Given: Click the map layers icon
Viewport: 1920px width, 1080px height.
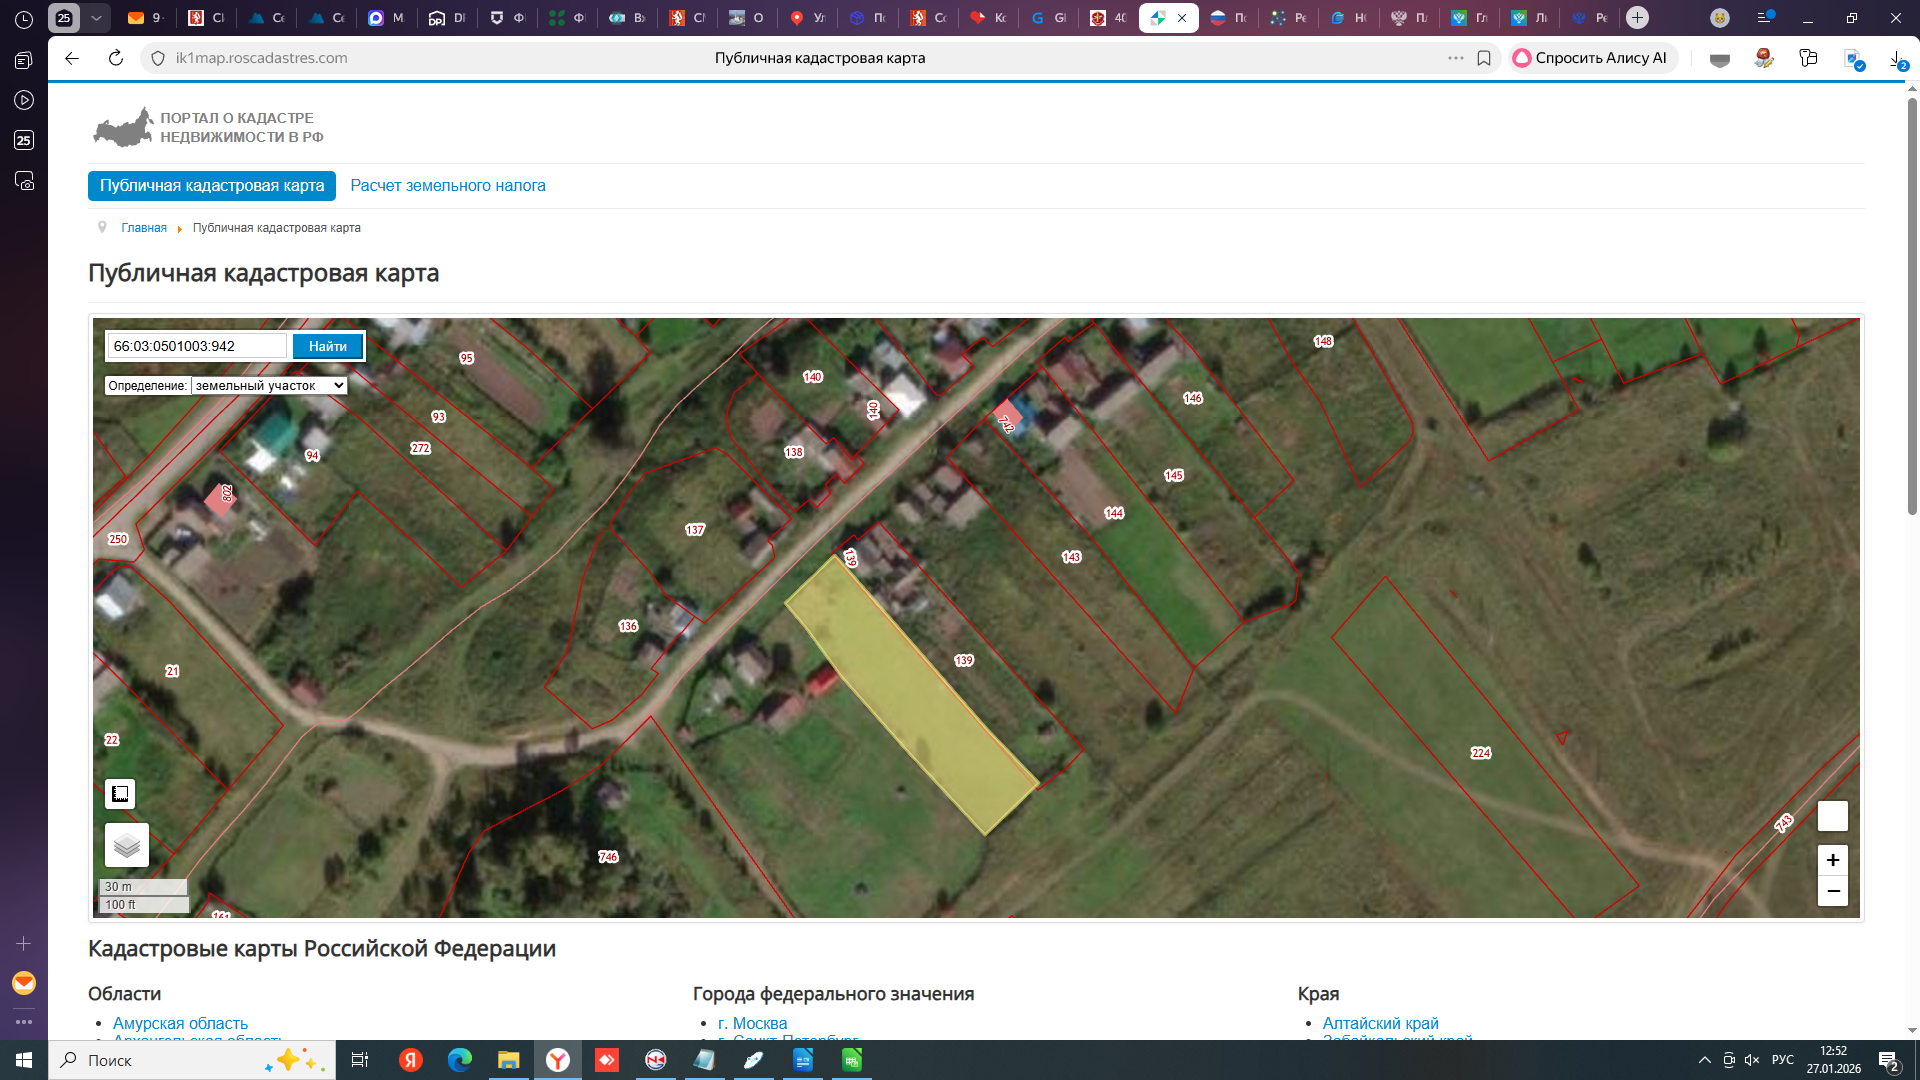Looking at the screenshot, I should coord(127,846).
